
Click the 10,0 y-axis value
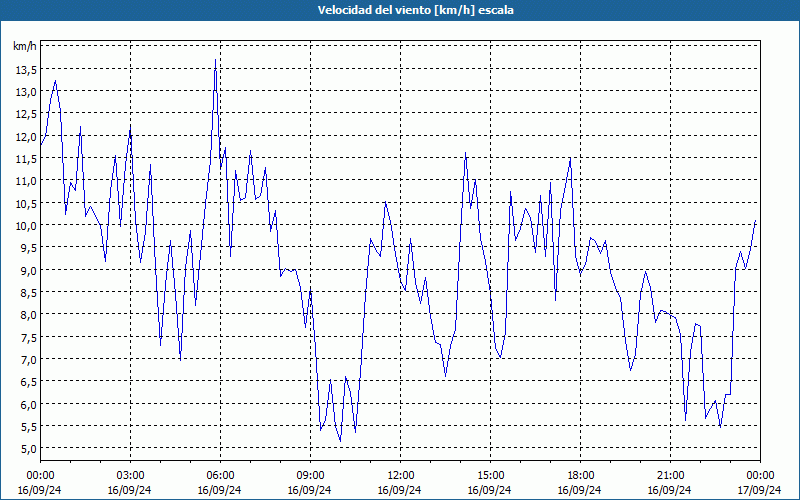click(26, 226)
